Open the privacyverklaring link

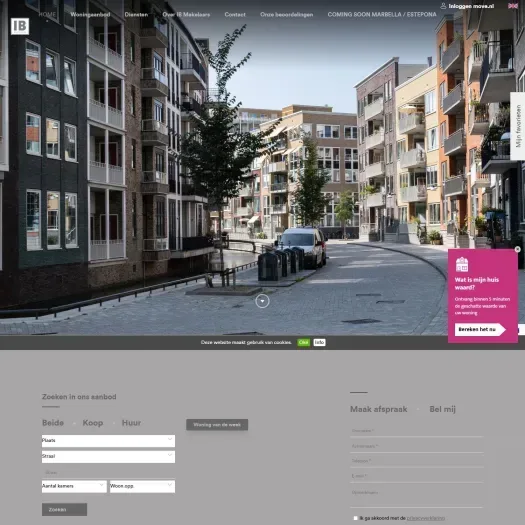pos(426,518)
